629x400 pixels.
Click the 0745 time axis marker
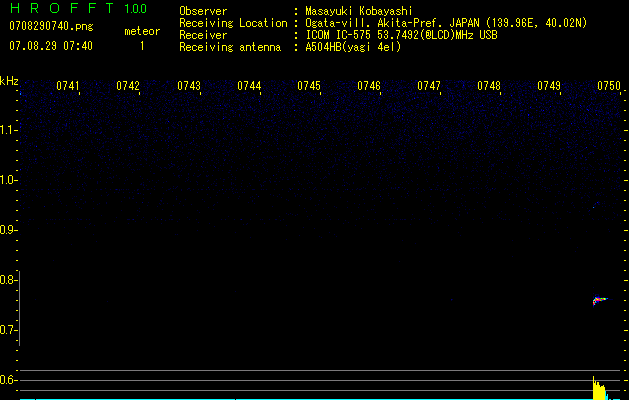(x=309, y=86)
